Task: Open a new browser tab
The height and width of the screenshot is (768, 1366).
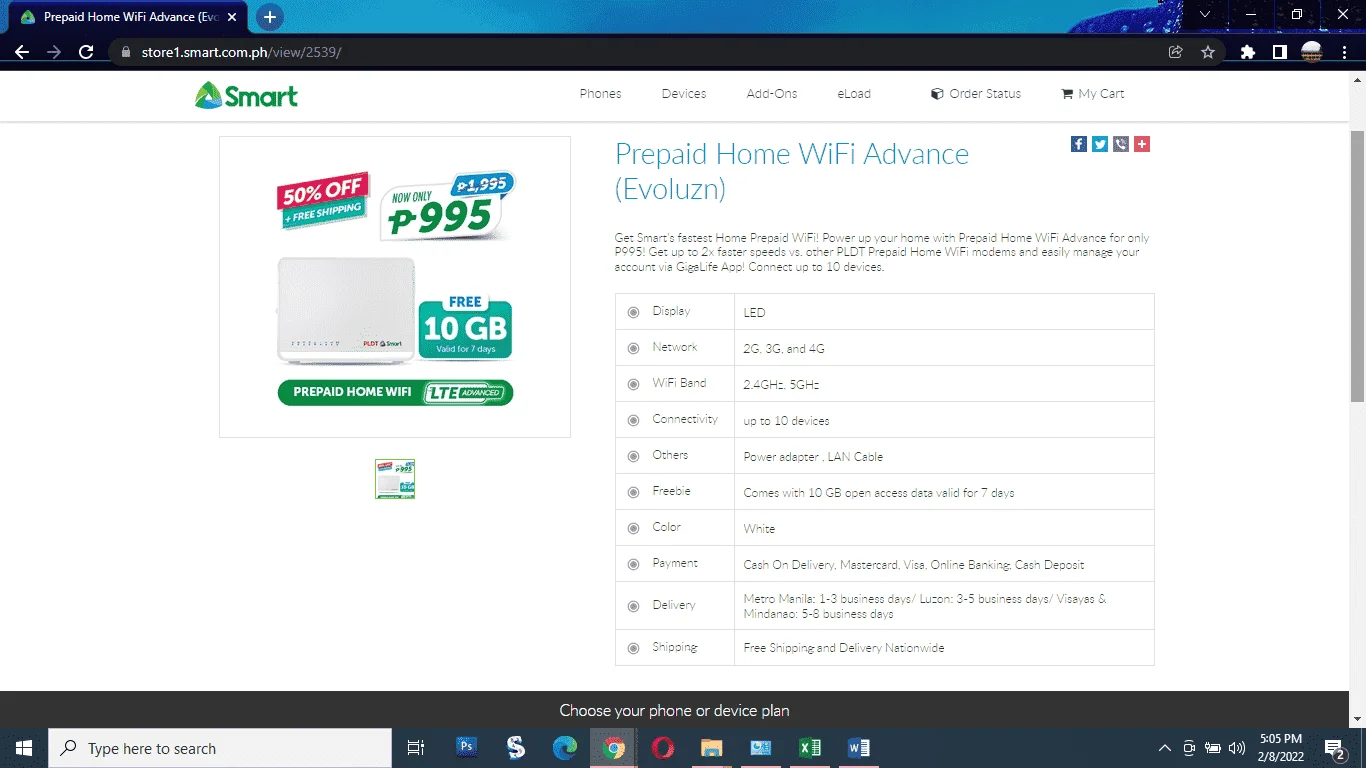Action: tap(270, 17)
